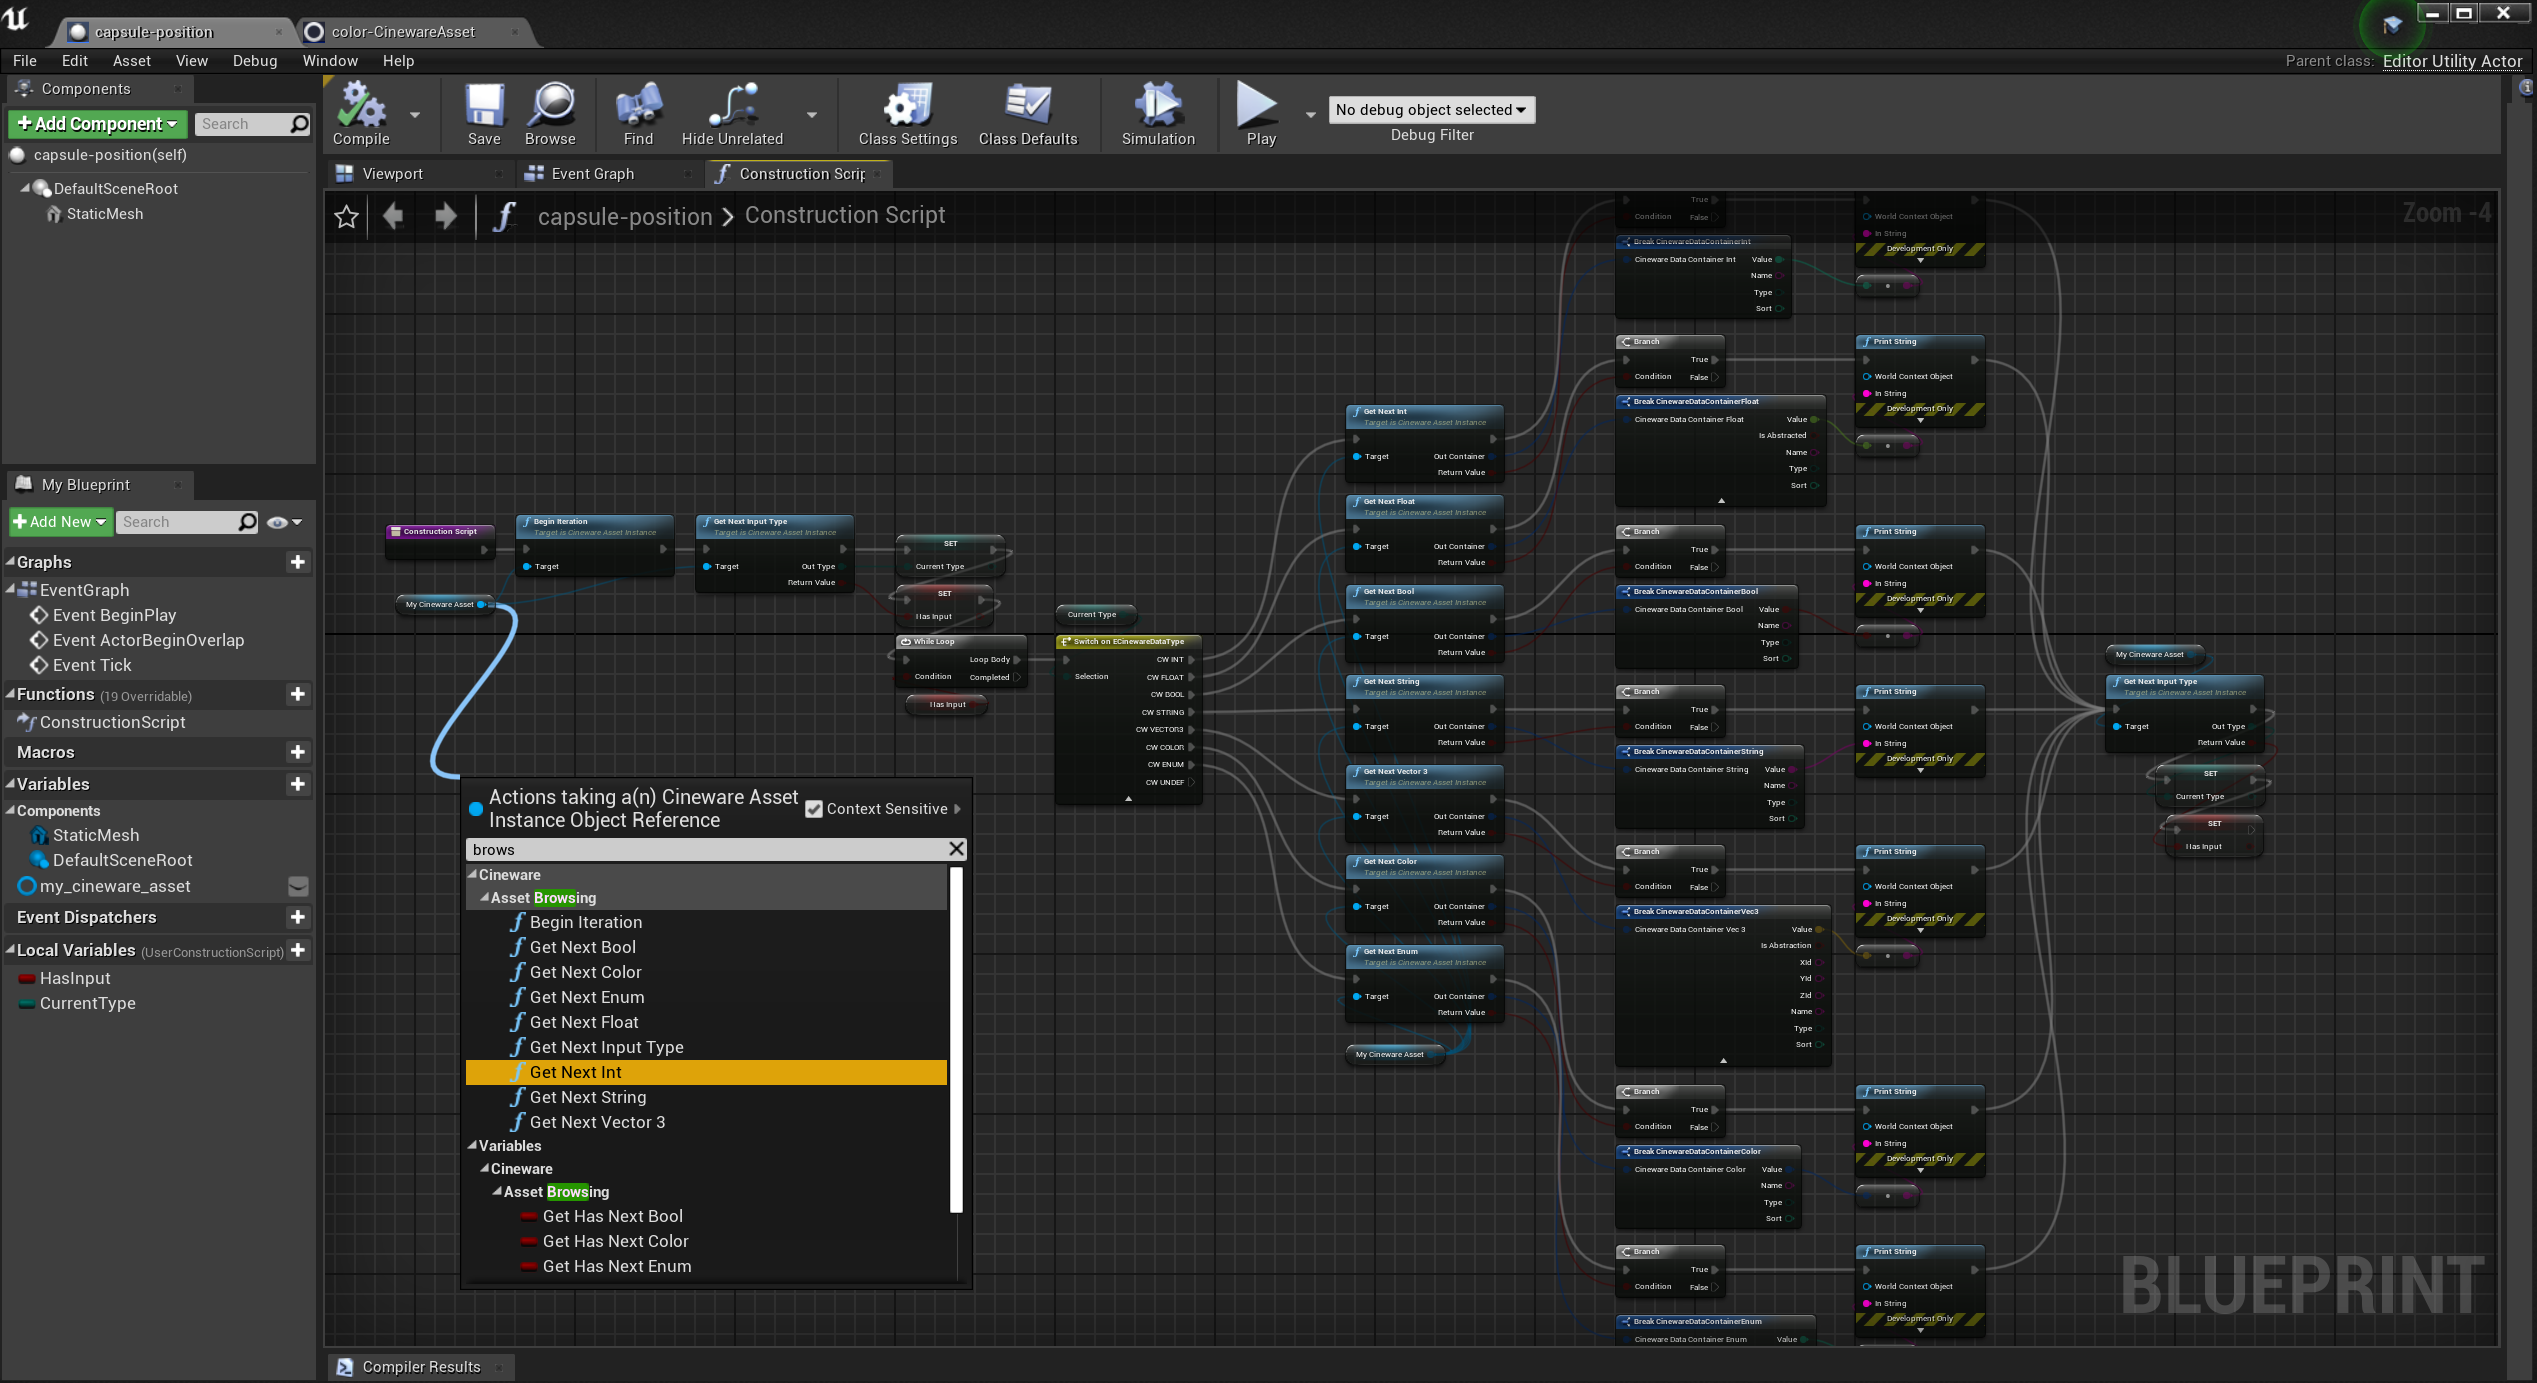Clear the brows search with the X icon

click(956, 849)
